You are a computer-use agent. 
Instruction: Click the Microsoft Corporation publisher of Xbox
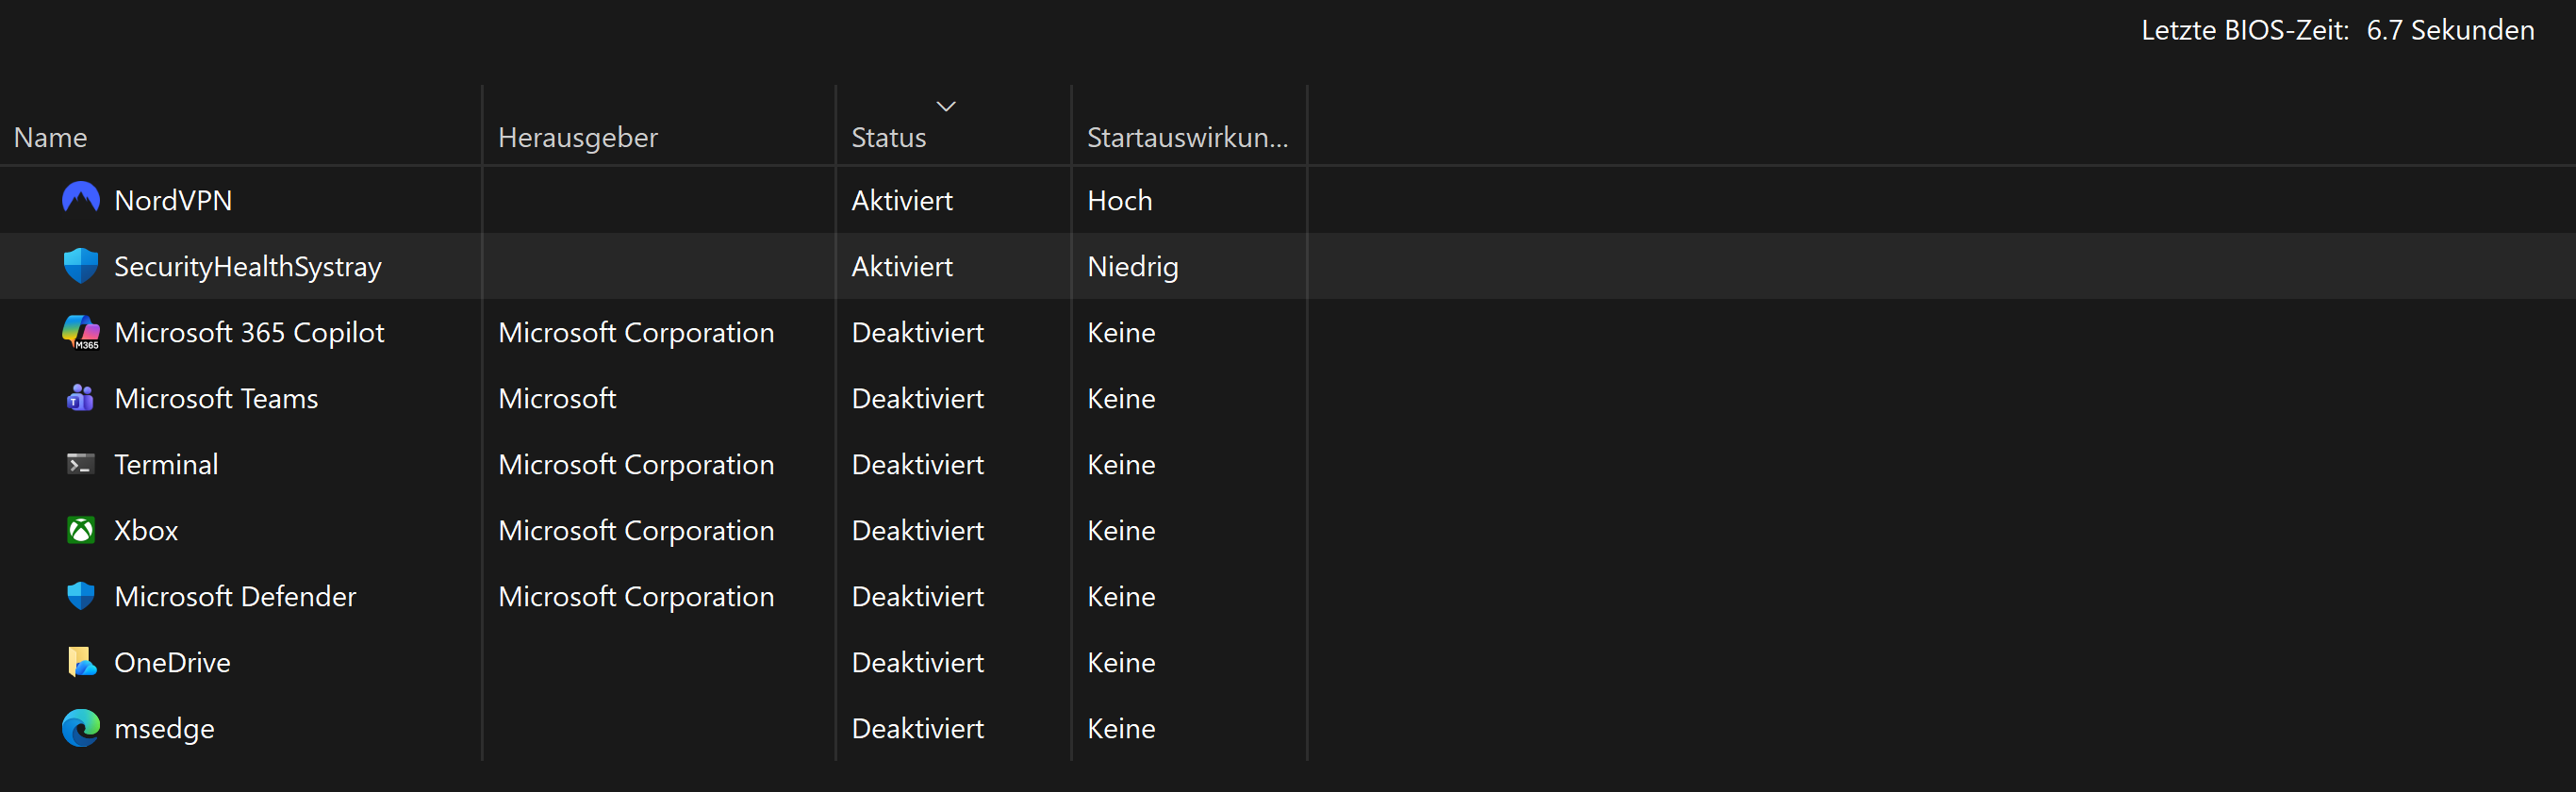tap(636, 530)
